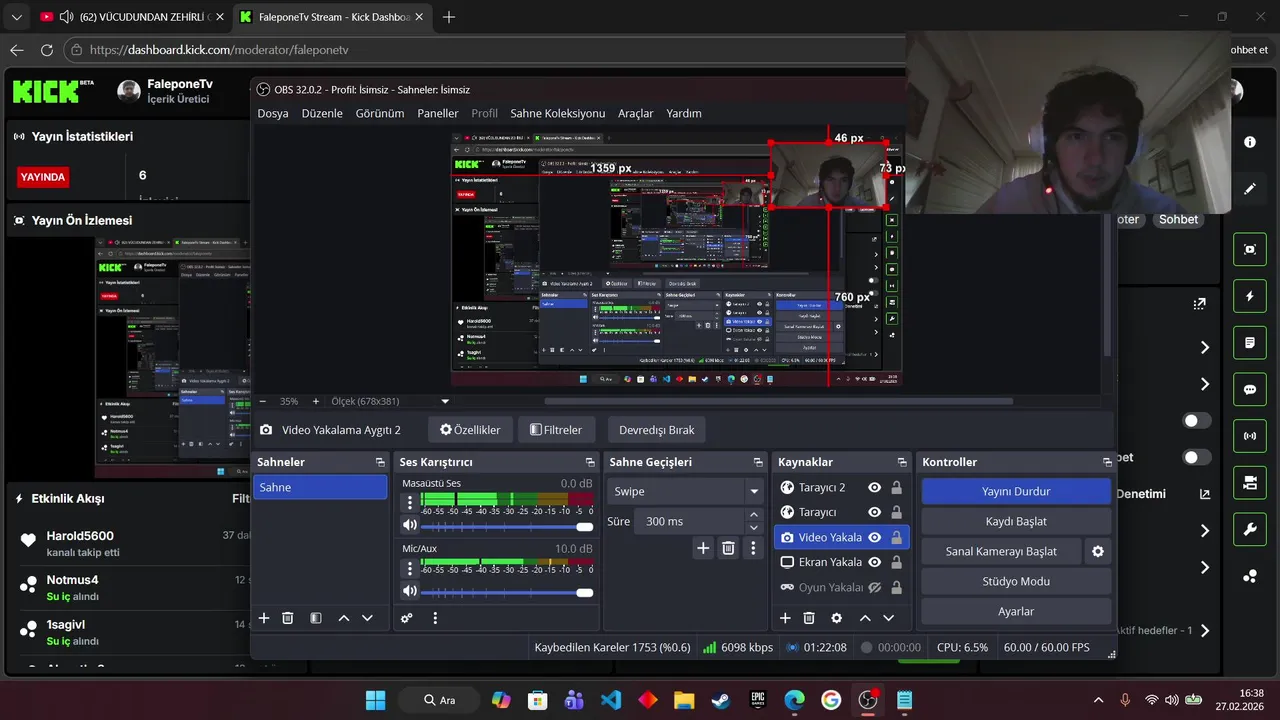Add a new scene in Sahneler panel
Image resolution: width=1280 pixels, height=720 pixels.
(x=264, y=618)
